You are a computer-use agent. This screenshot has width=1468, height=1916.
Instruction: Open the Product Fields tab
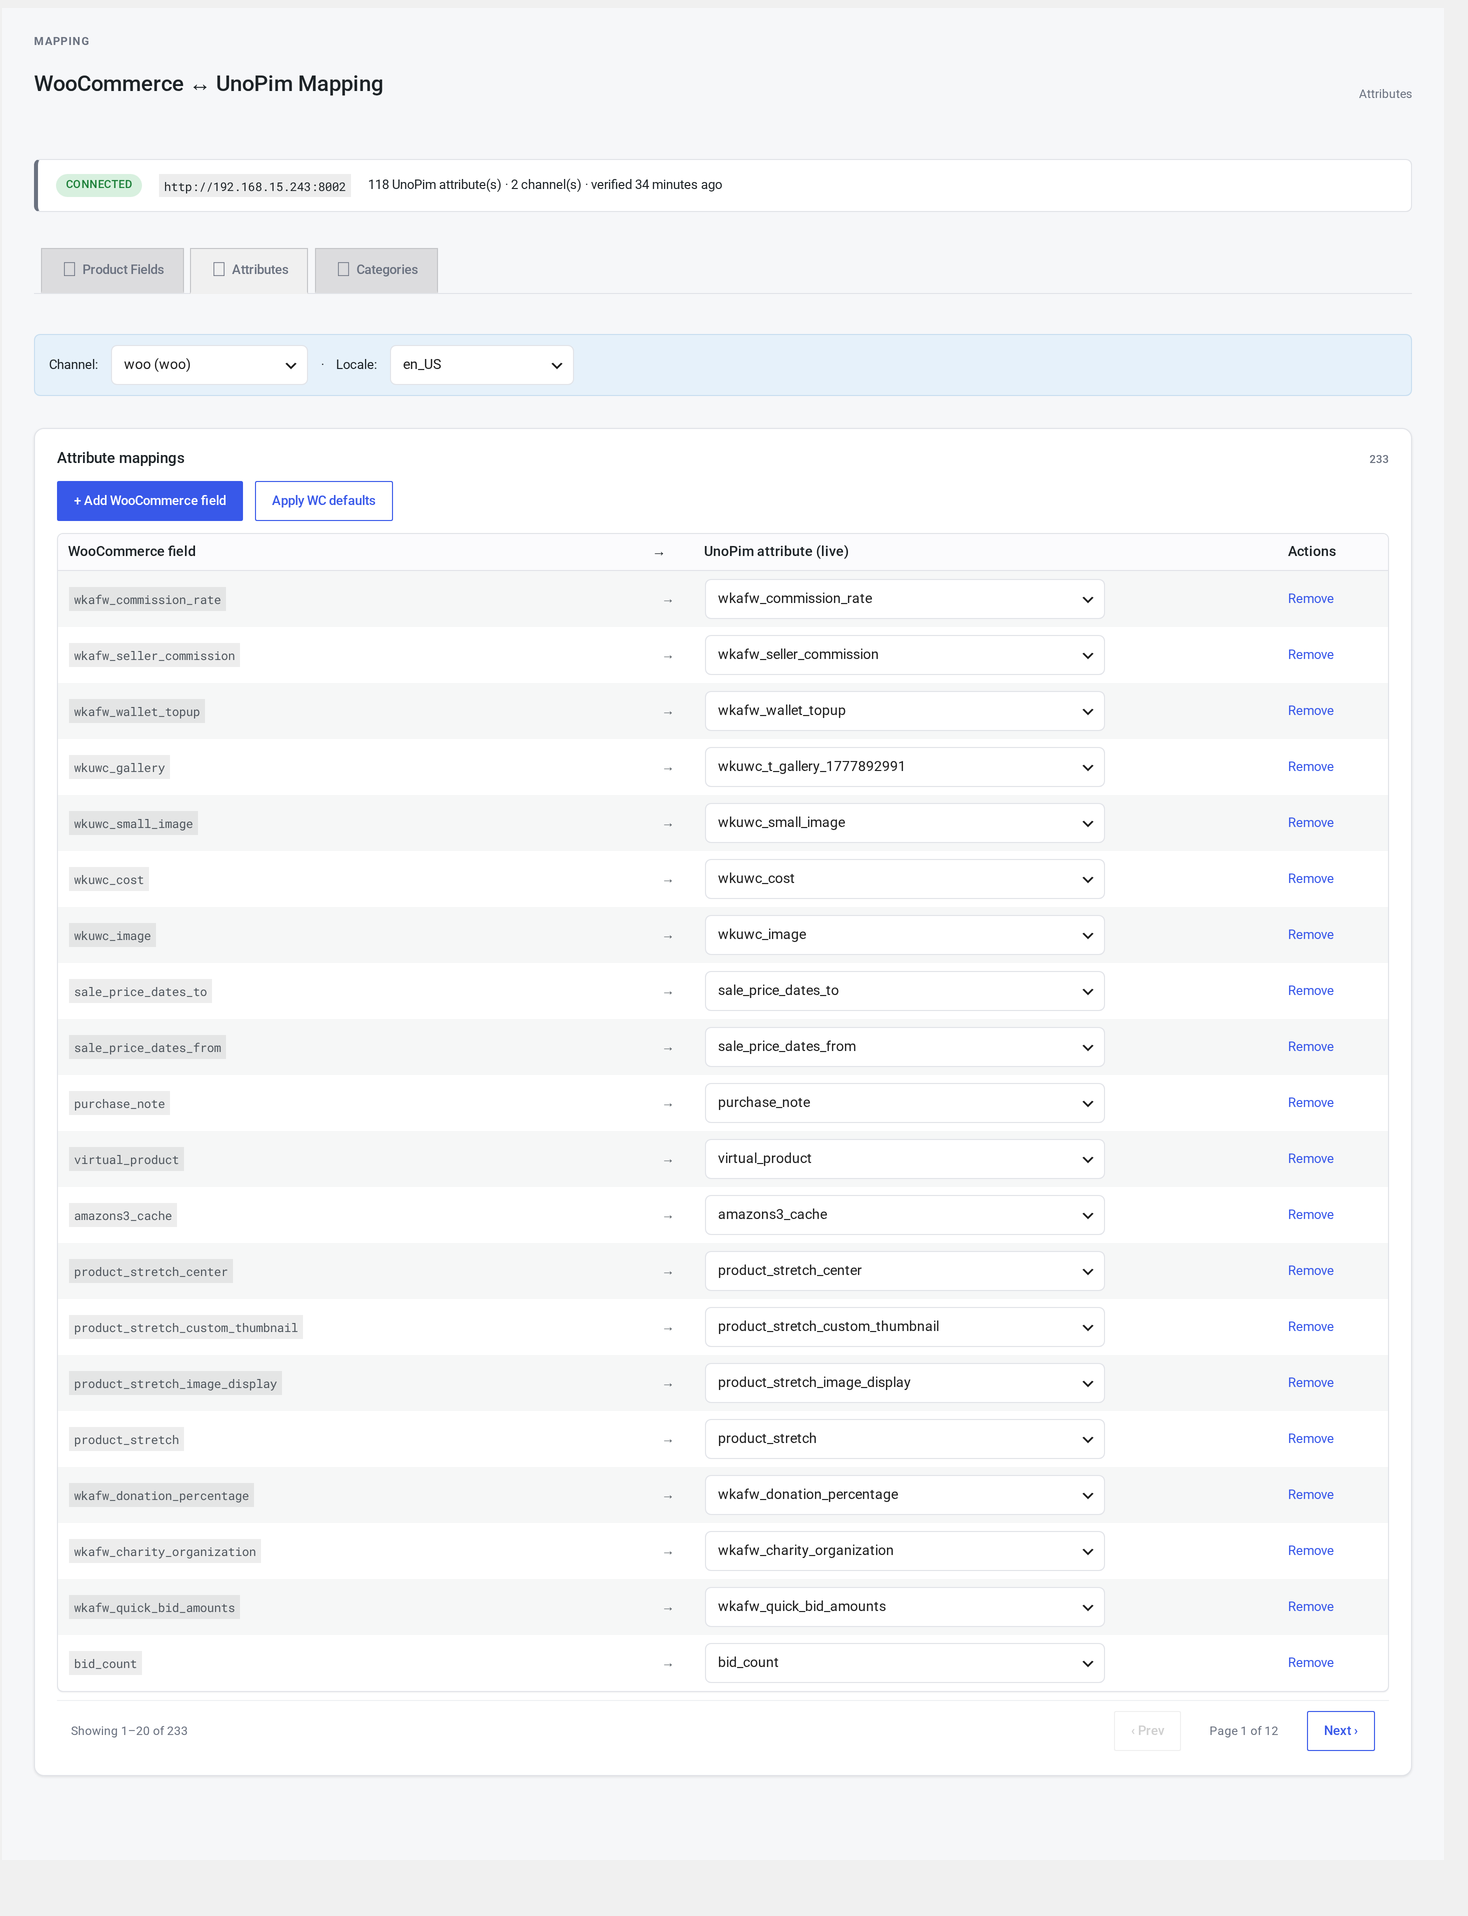click(112, 270)
